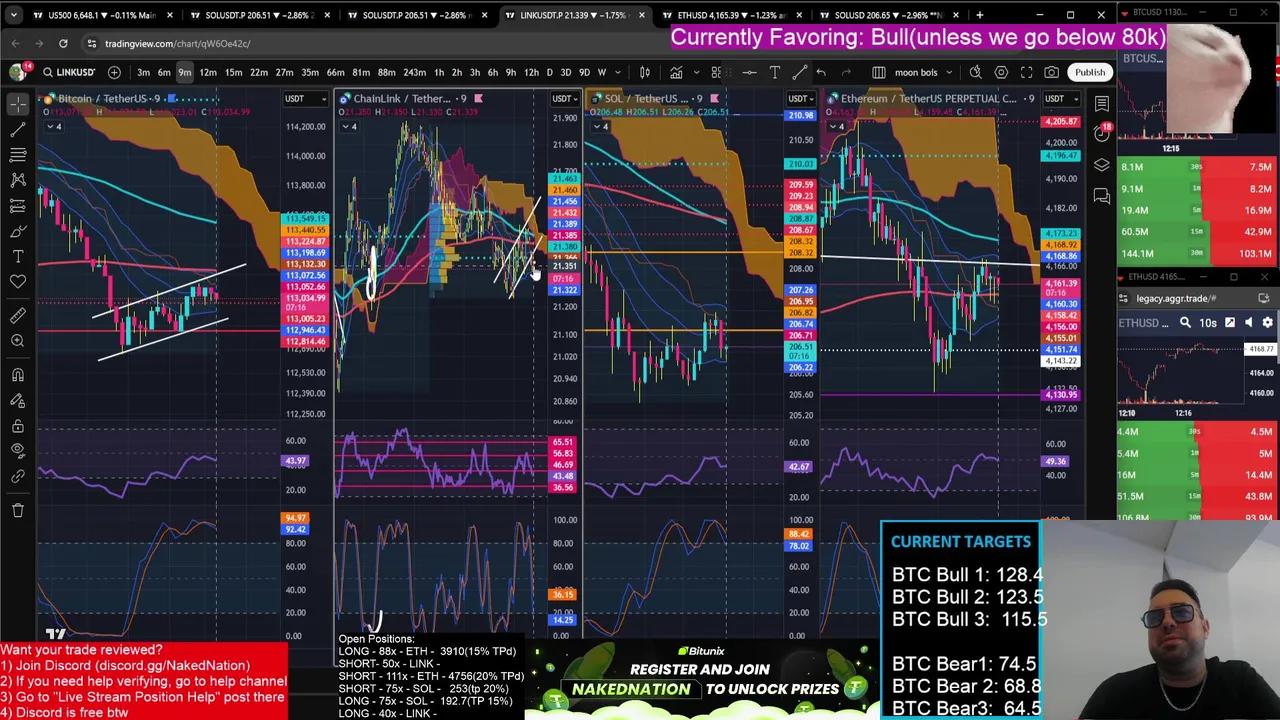The height and width of the screenshot is (720, 1280).
Task: Open the ChainLink chart USDT currency dropdown
Action: [x=563, y=98]
